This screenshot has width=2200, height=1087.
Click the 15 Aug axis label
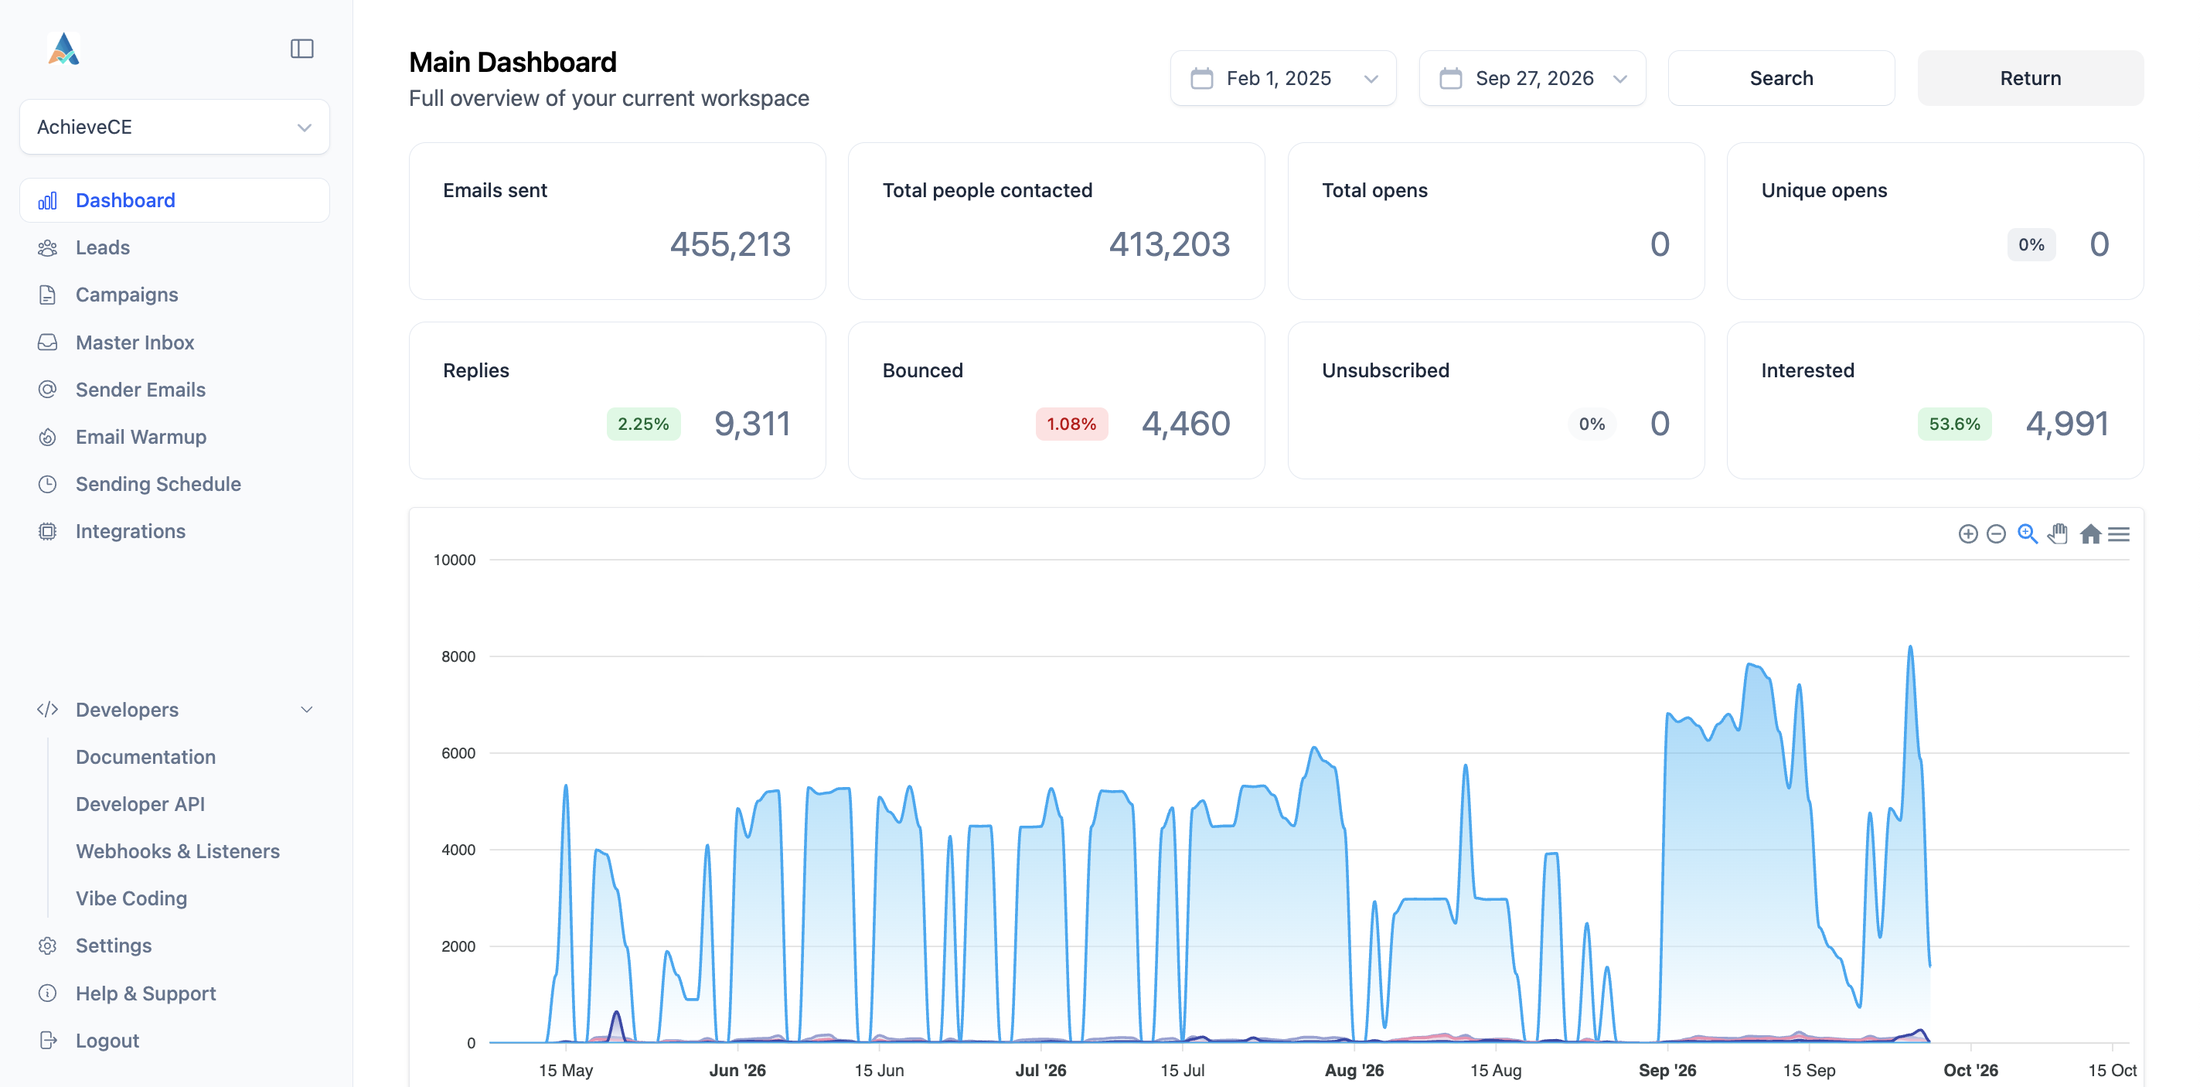(x=1495, y=1070)
